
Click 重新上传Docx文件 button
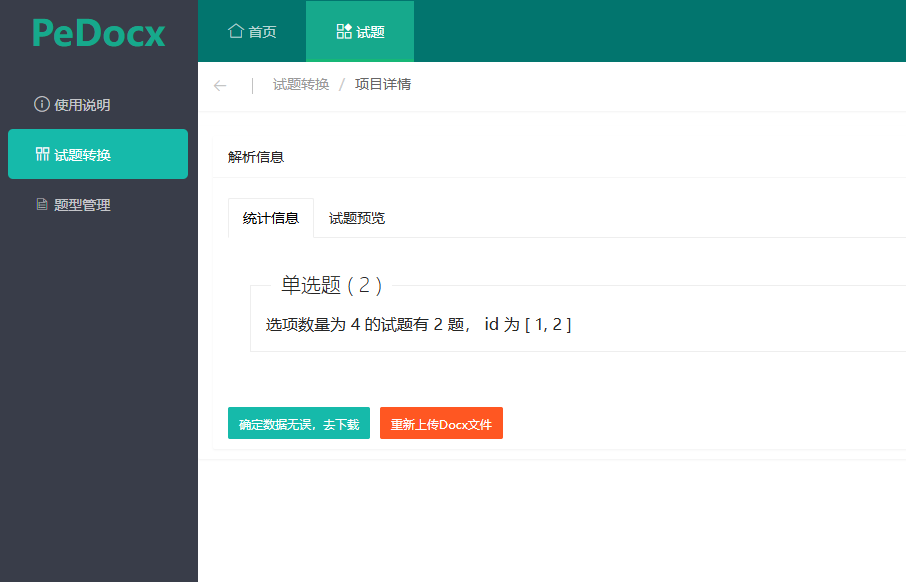point(441,423)
